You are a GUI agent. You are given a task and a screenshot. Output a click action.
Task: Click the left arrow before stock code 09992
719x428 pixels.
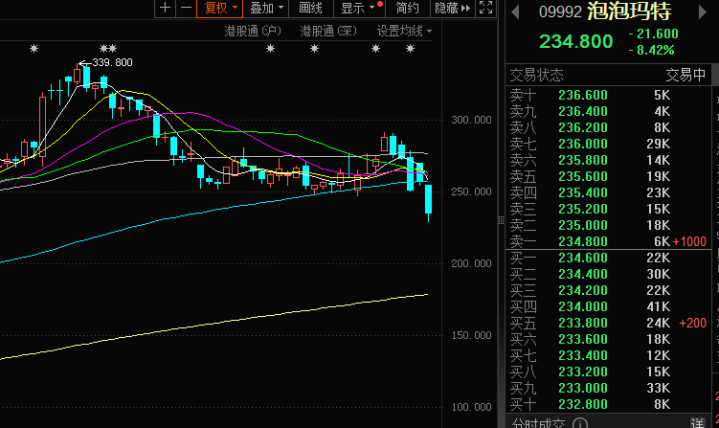(516, 13)
